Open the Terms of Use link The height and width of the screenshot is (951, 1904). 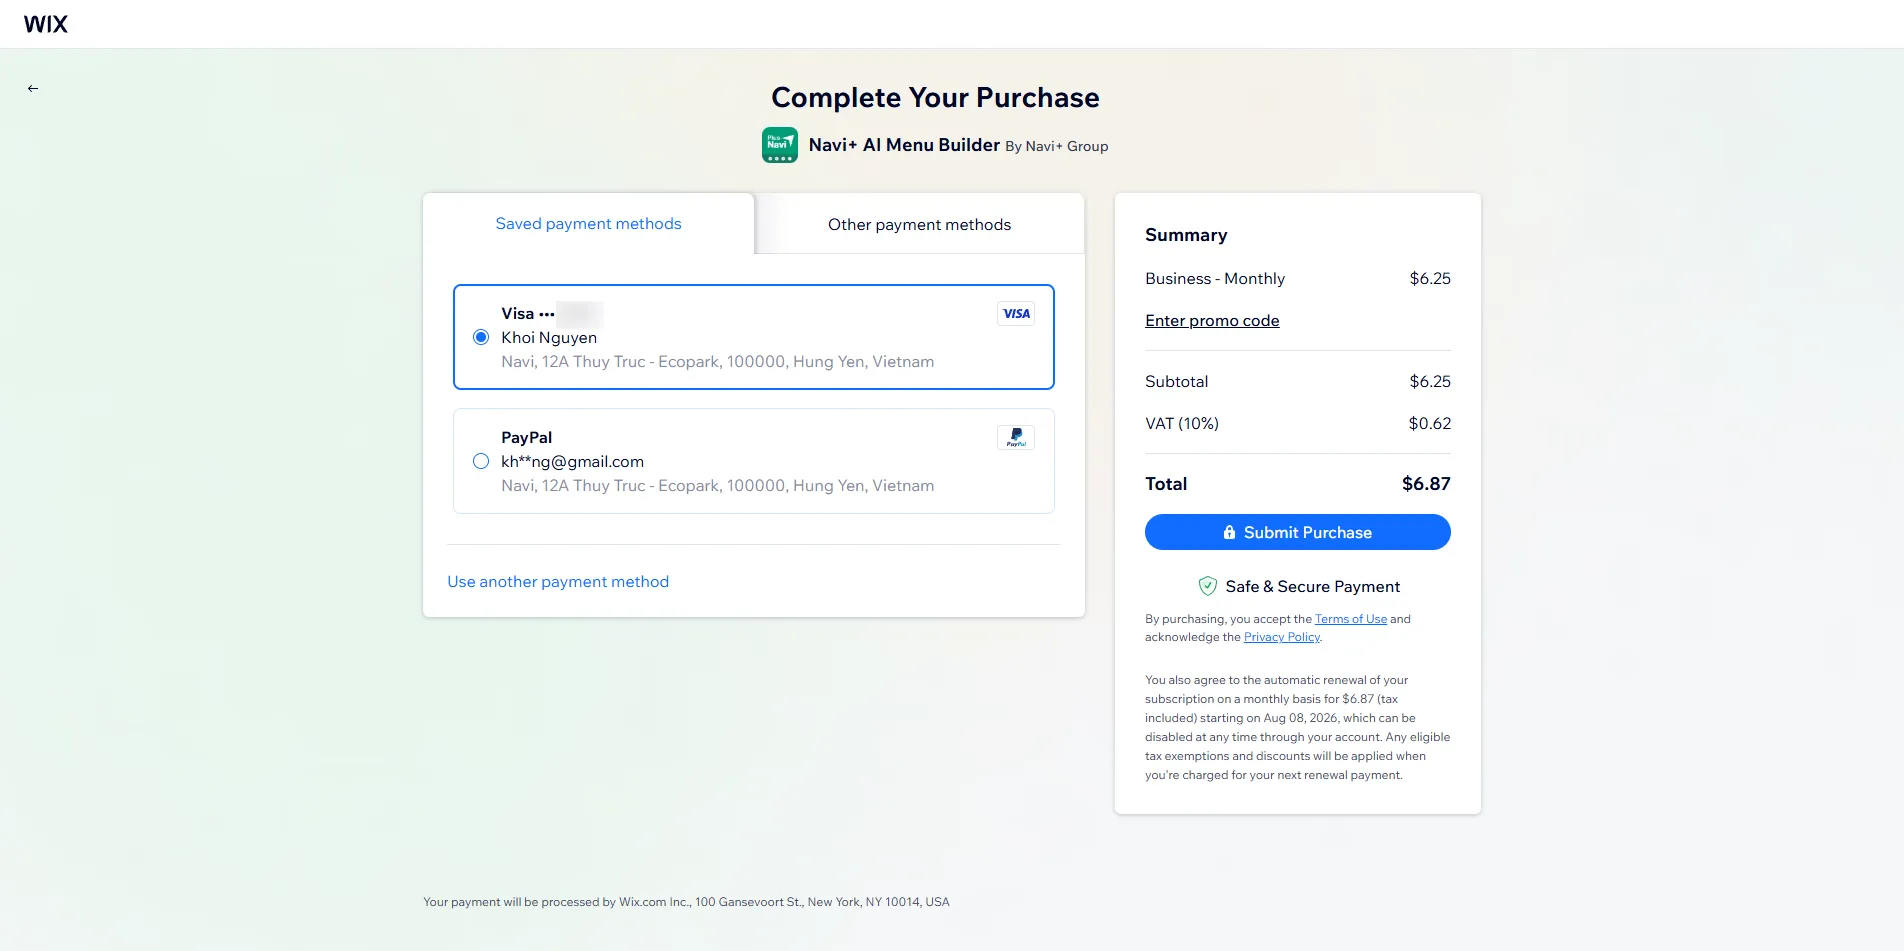1351,619
